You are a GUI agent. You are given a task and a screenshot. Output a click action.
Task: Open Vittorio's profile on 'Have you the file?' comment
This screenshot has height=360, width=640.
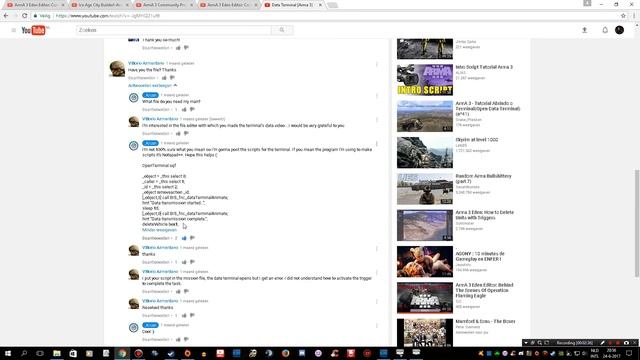(146, 63)
